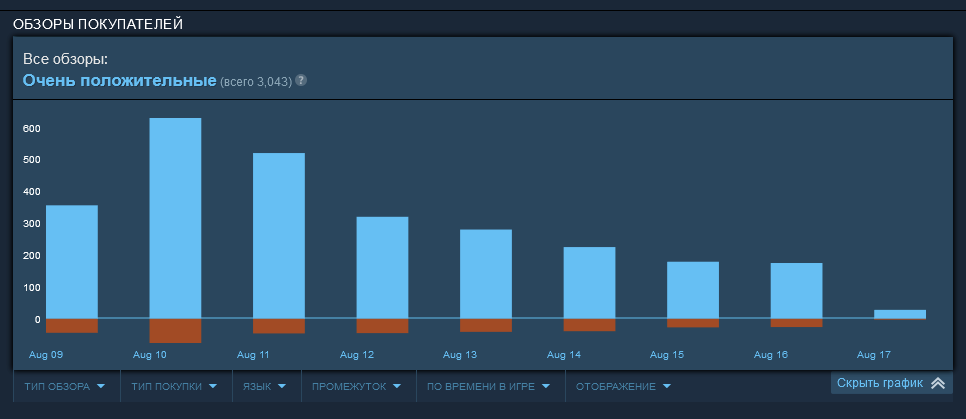Viewport: 966px width, 419px height.
Task: Select the Aug 11 negative orange bar
Action: tap(279, 327)
